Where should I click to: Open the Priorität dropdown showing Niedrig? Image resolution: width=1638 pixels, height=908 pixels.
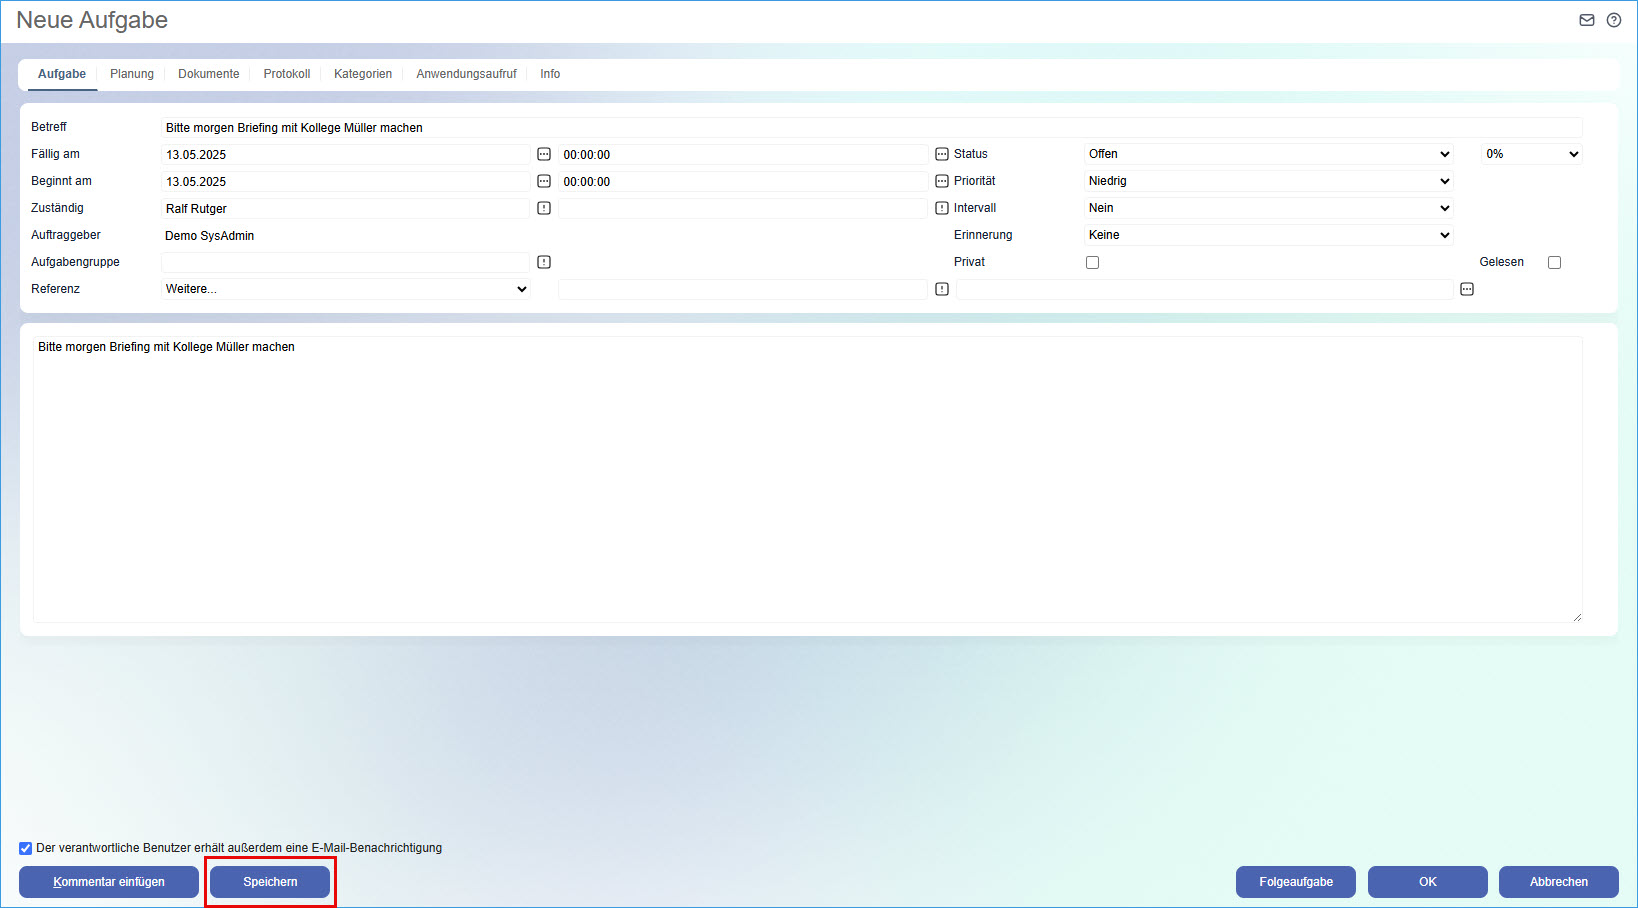click(1269, 181)
